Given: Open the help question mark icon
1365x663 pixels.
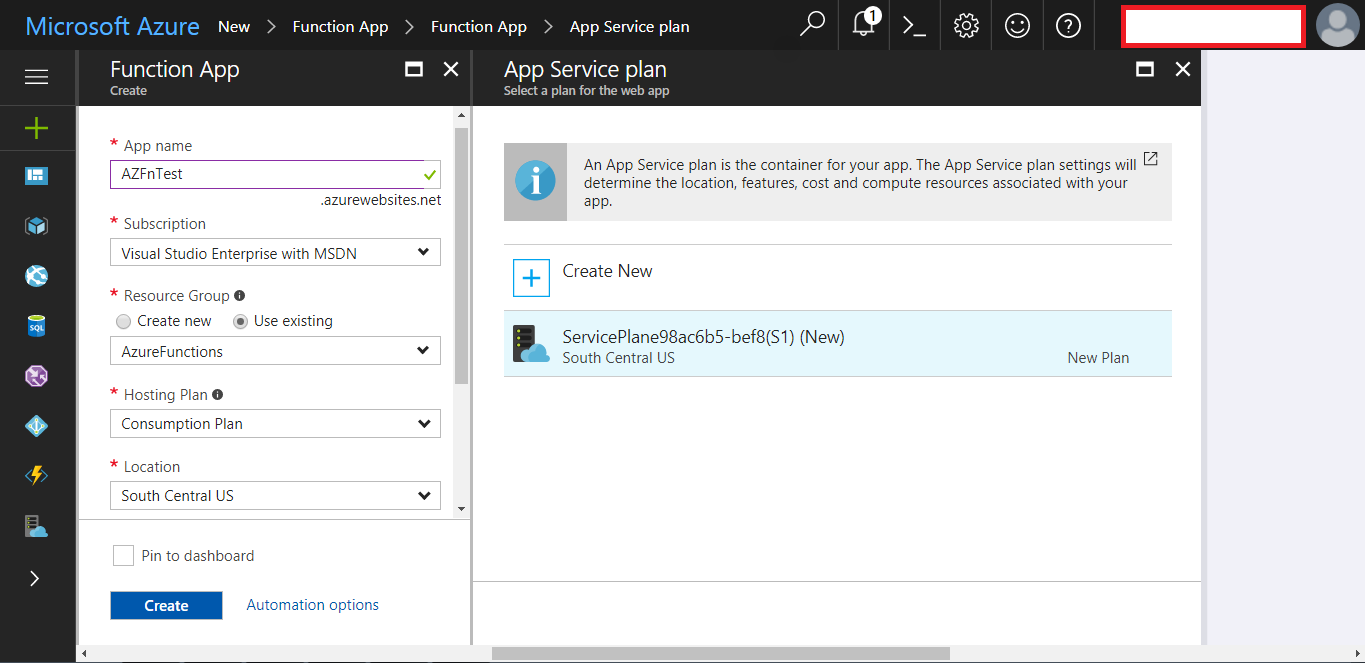Looking at the screenshot, I should 1068,26.
